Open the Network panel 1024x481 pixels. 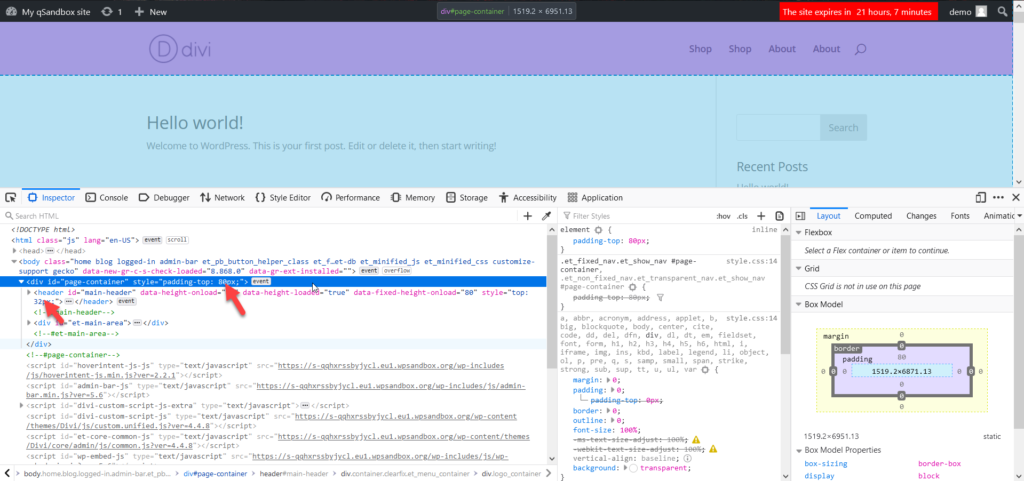222,198
